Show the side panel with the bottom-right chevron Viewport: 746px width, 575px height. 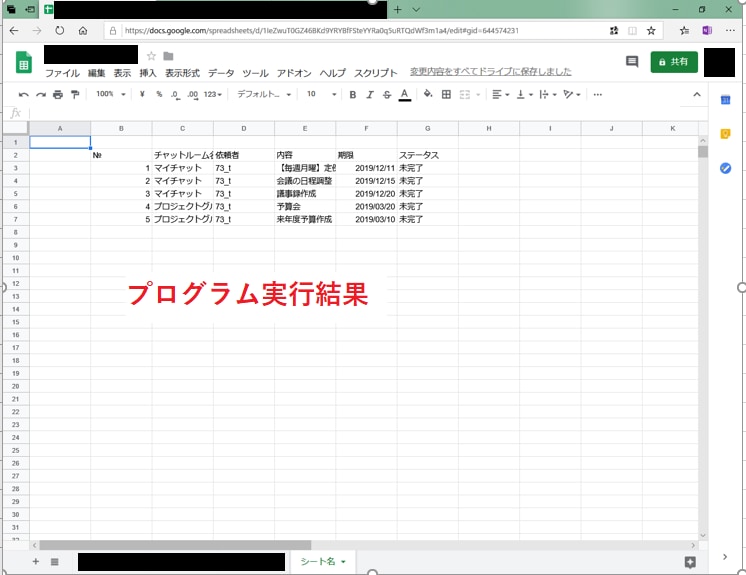(725, 556)
